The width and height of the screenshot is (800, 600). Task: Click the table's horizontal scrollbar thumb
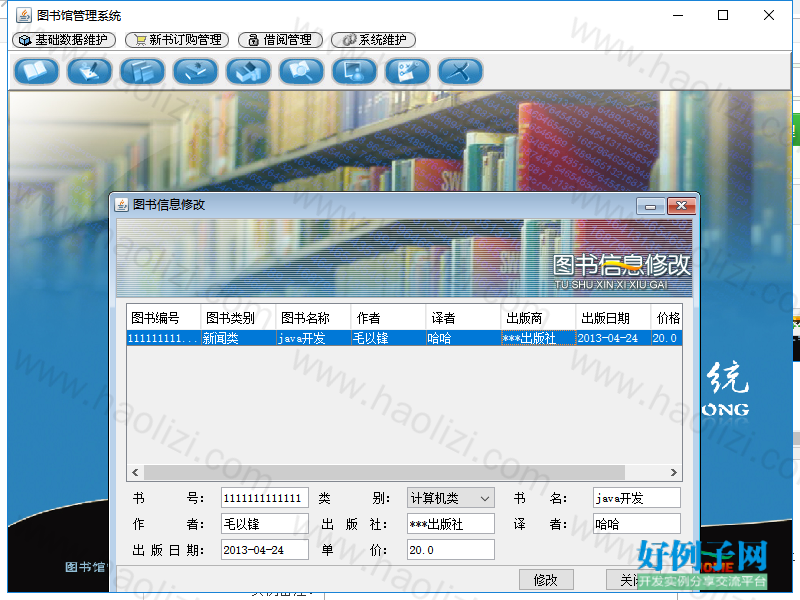[x=384, y=472]
